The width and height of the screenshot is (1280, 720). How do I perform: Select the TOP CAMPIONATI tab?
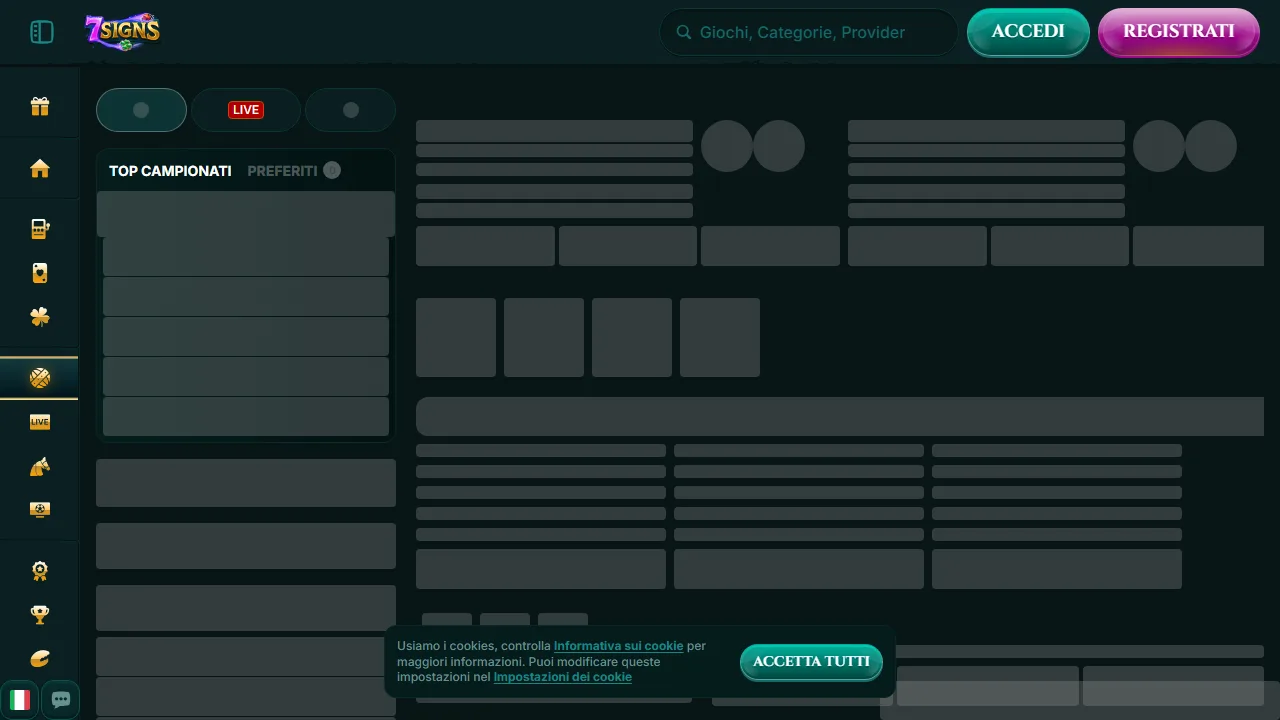coord(170,171)
